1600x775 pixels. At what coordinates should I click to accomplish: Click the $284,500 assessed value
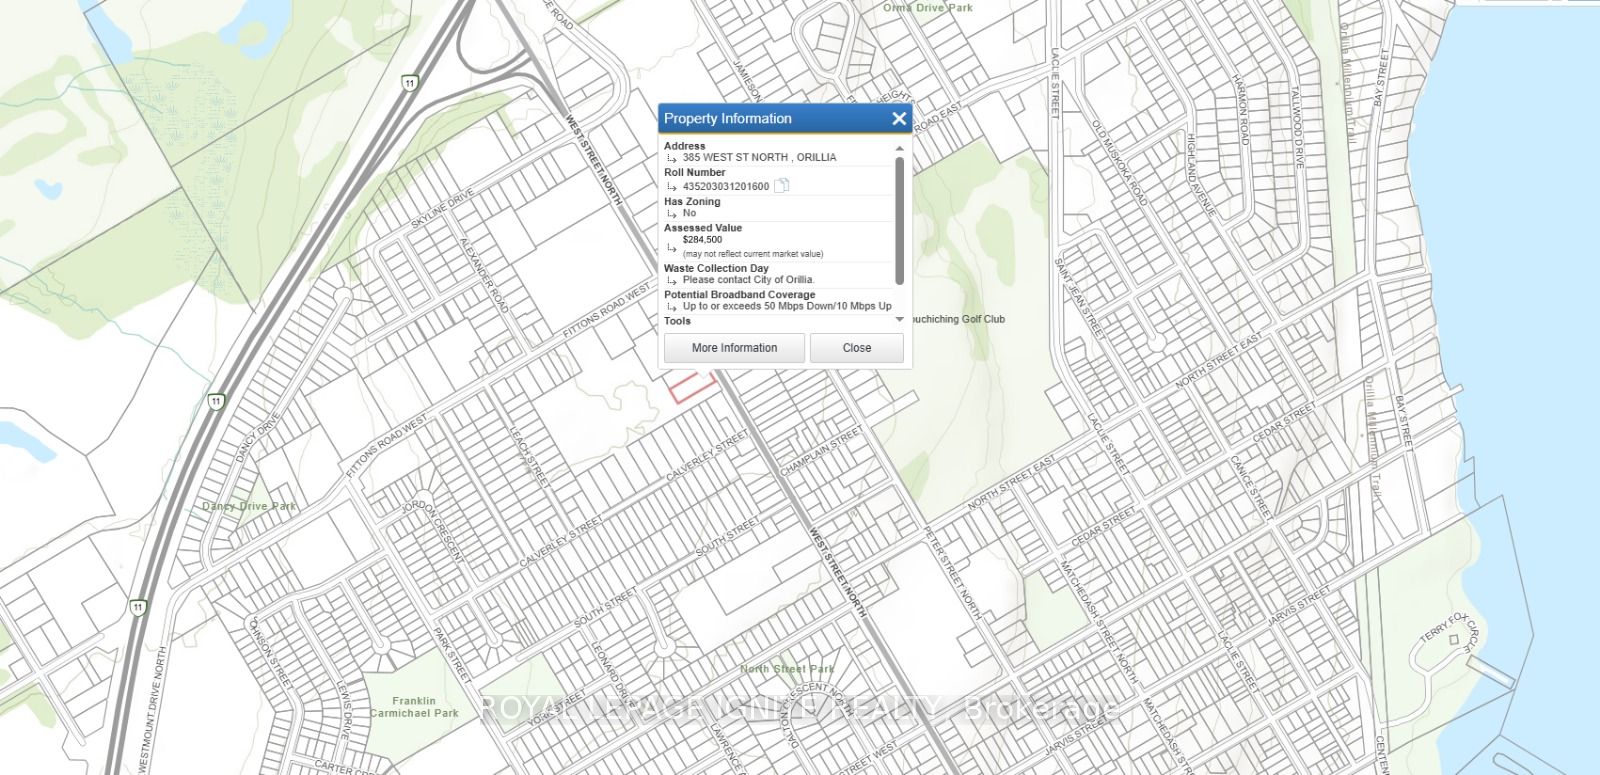[x=702, y=240]
